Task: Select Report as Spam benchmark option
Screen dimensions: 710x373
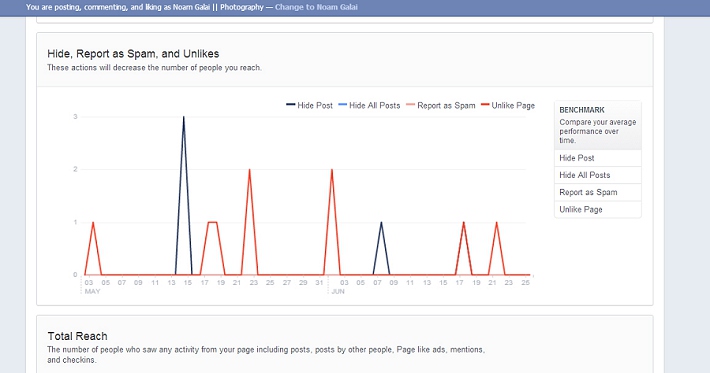Action: (598, 192)
